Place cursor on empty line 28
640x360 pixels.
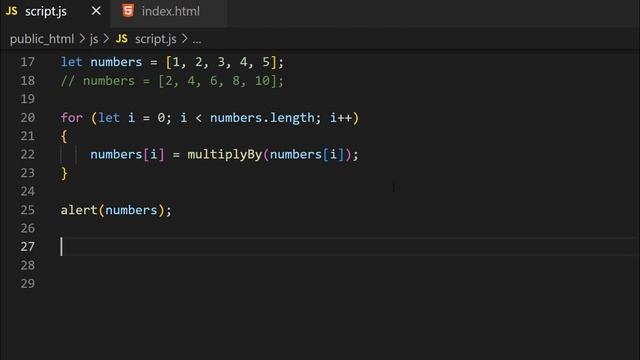pyautogui.click(x=349, y=265)
